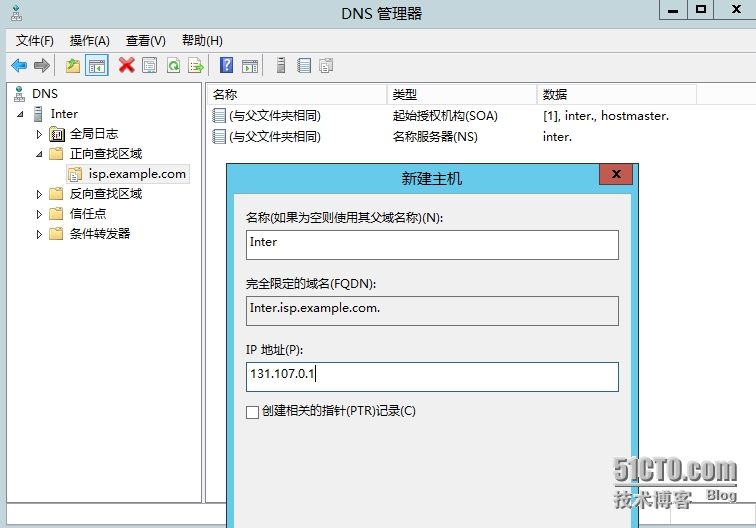Open Properties toolbar icon
The width and height of the screenshot is (756, 528).
[149, 65]
